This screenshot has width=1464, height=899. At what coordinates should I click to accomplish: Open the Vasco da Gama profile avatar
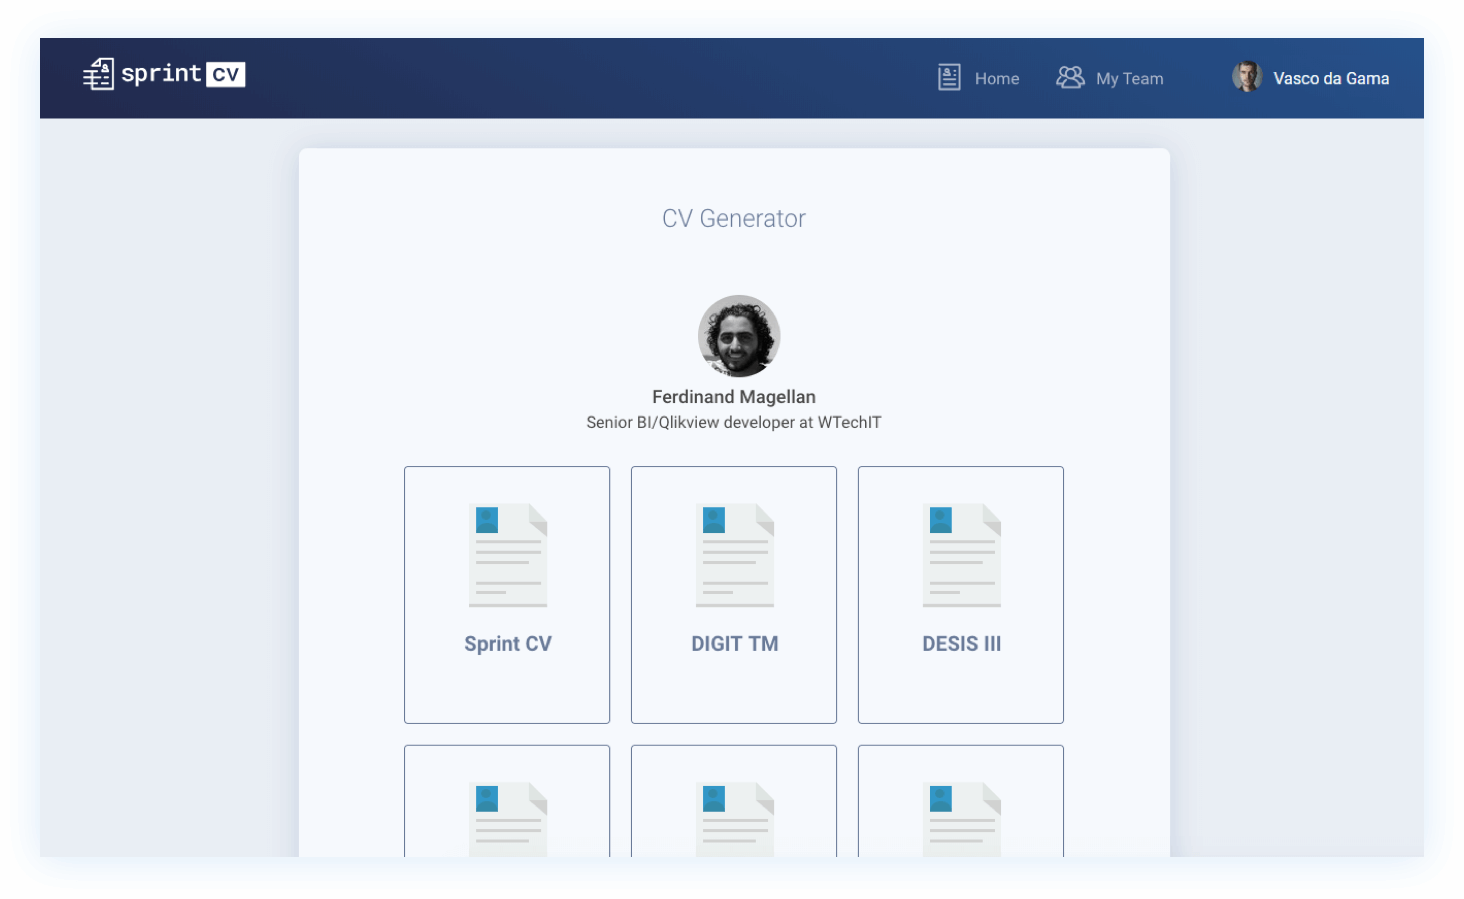click(1246, 77)
